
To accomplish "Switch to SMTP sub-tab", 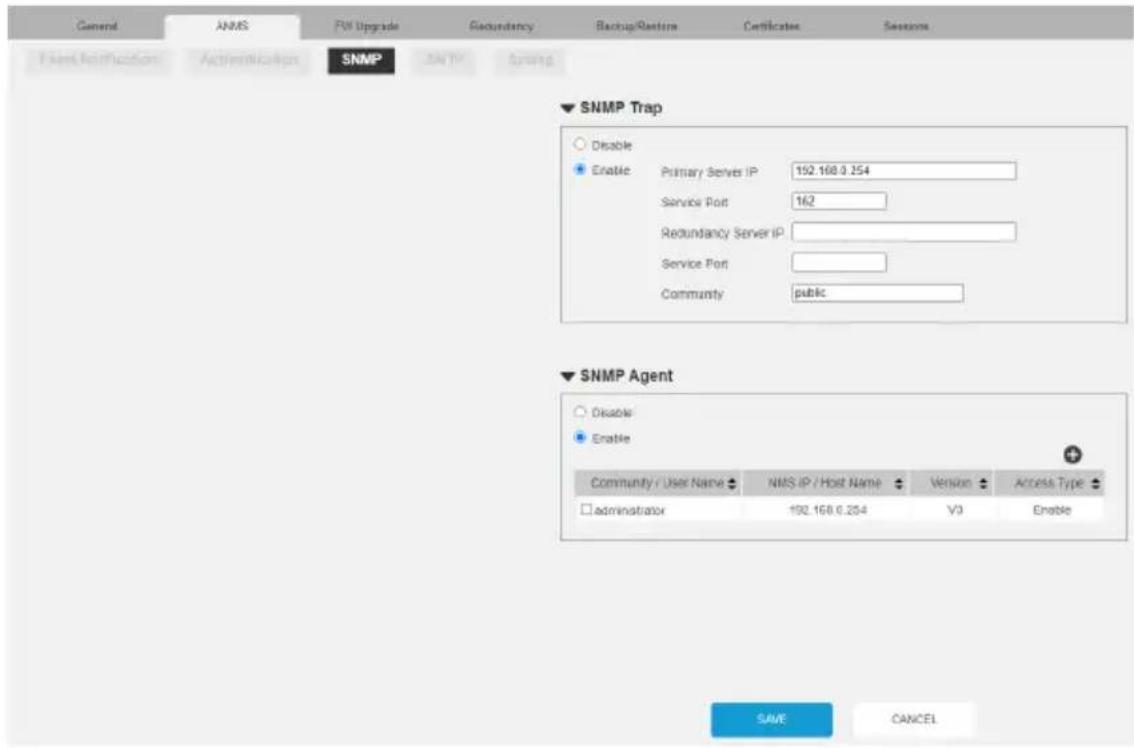I will (x=445, y=60).
